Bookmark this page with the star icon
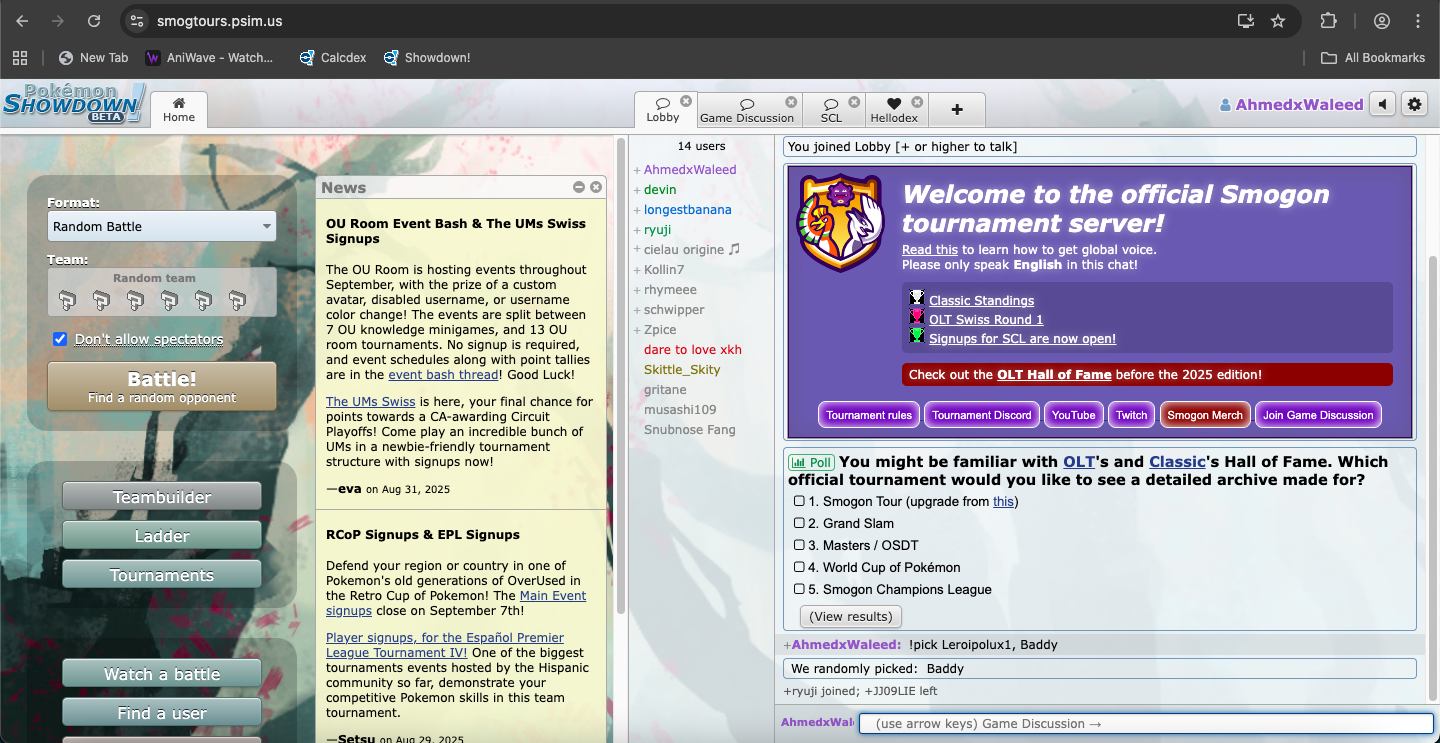 (1278, 21)
